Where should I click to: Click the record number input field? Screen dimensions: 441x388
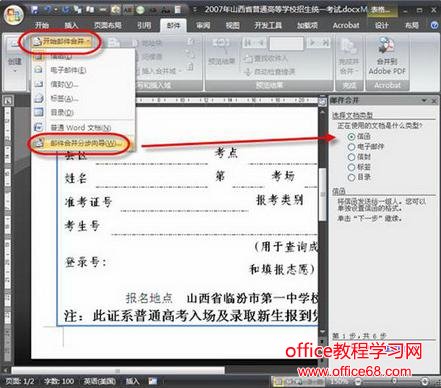(x=286, y=43)
